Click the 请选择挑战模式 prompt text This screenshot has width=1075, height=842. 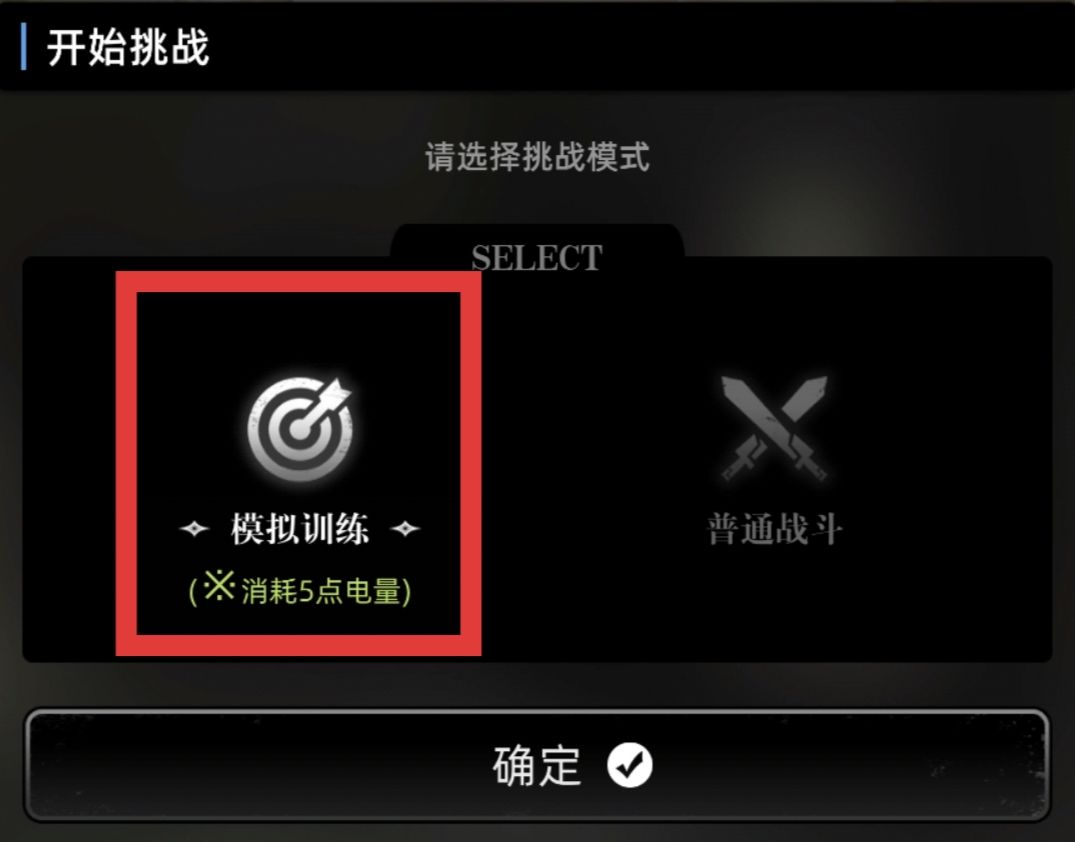[x=537, y=157]
